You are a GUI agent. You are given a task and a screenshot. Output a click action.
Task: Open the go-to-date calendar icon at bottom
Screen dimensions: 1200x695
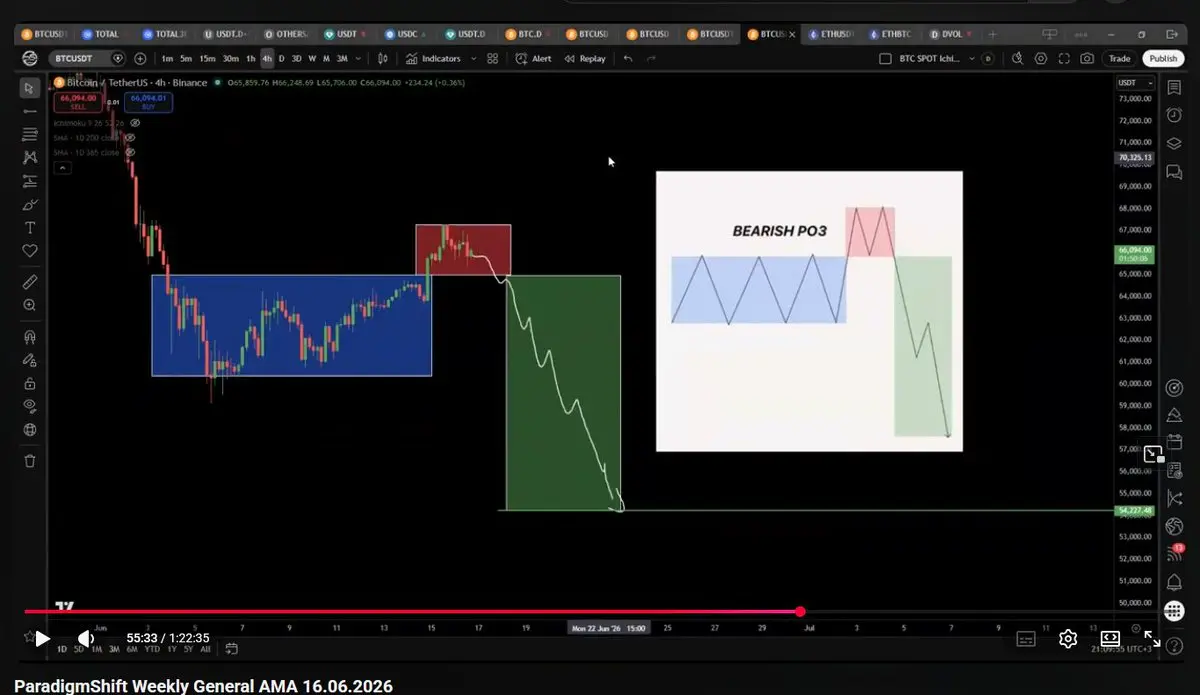click(232, 649)
